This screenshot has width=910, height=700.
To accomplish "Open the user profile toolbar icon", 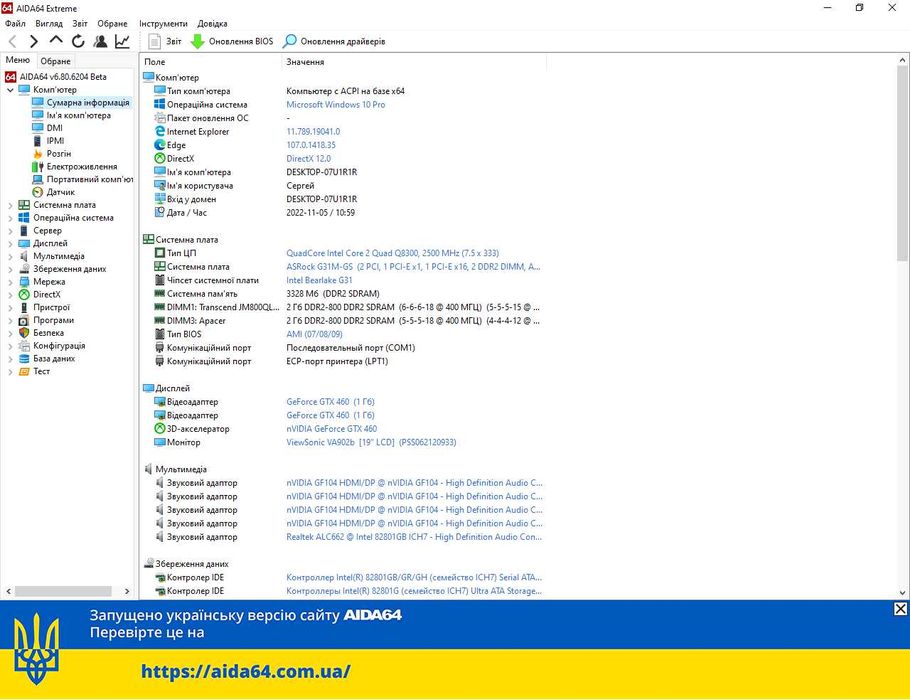I will (x=100, y=41).
